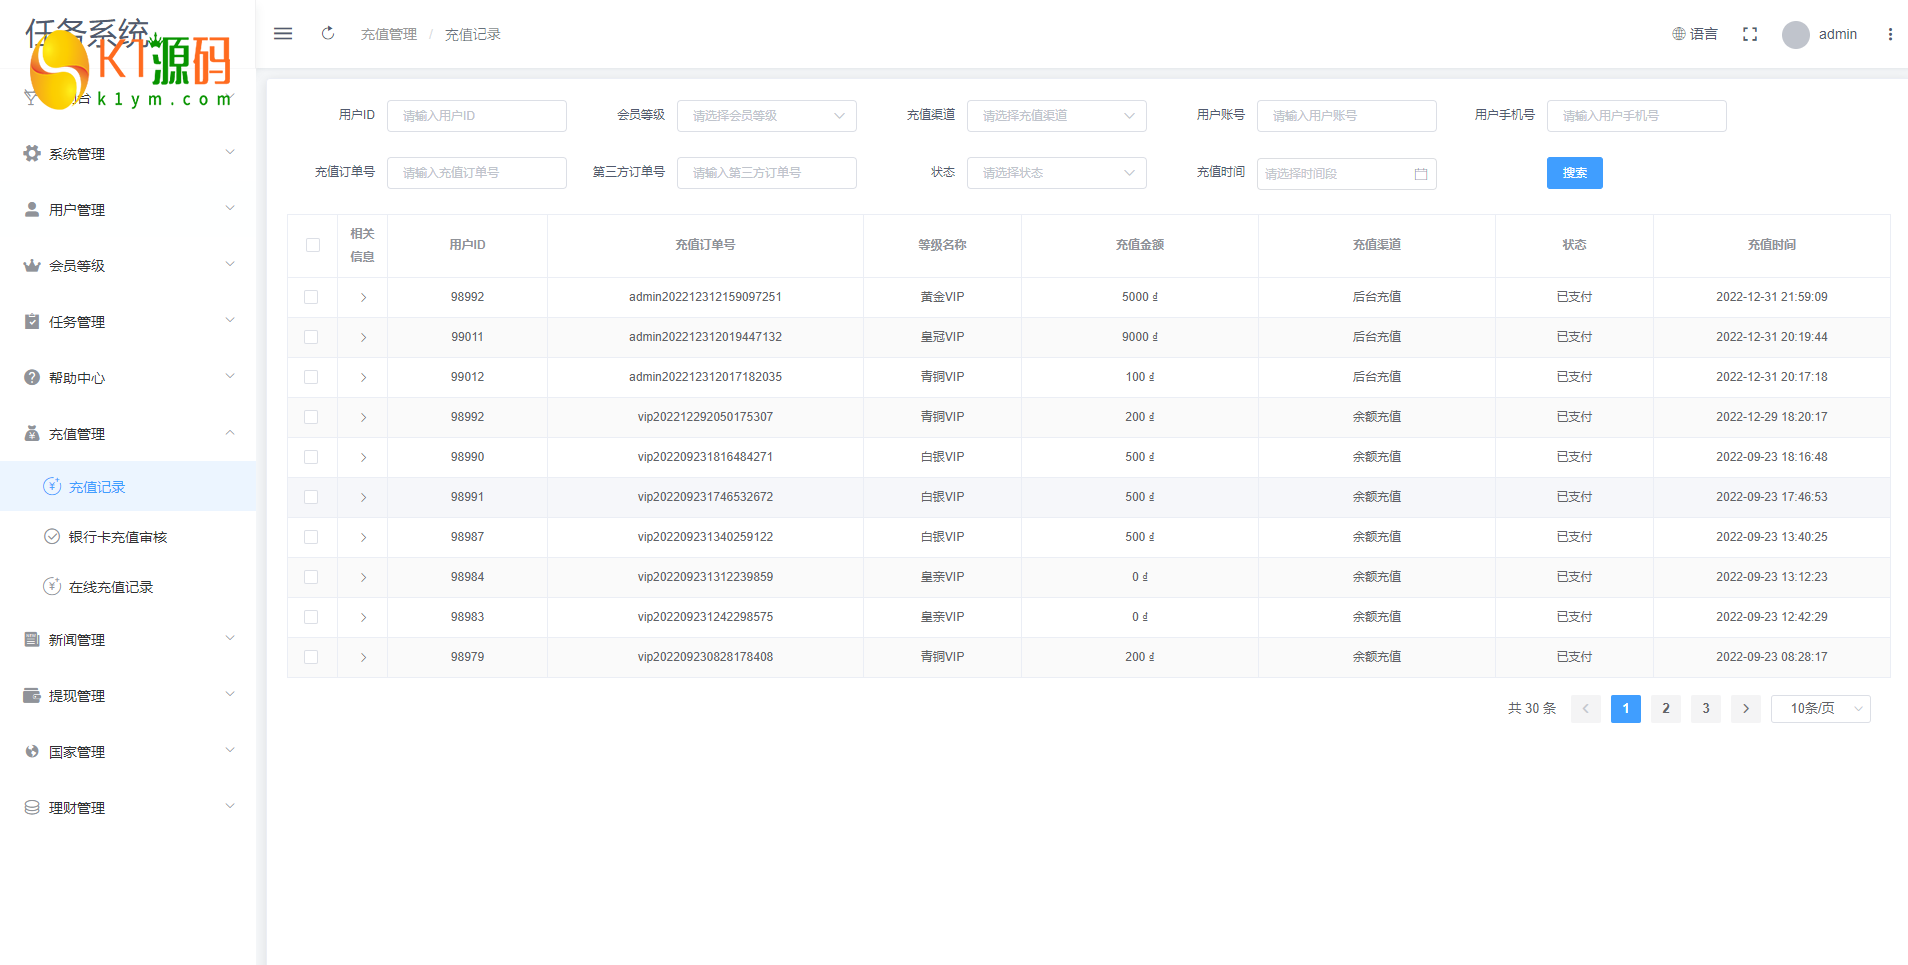
Task: Click the 用户ID input field
Action: [x=476, y=116]
